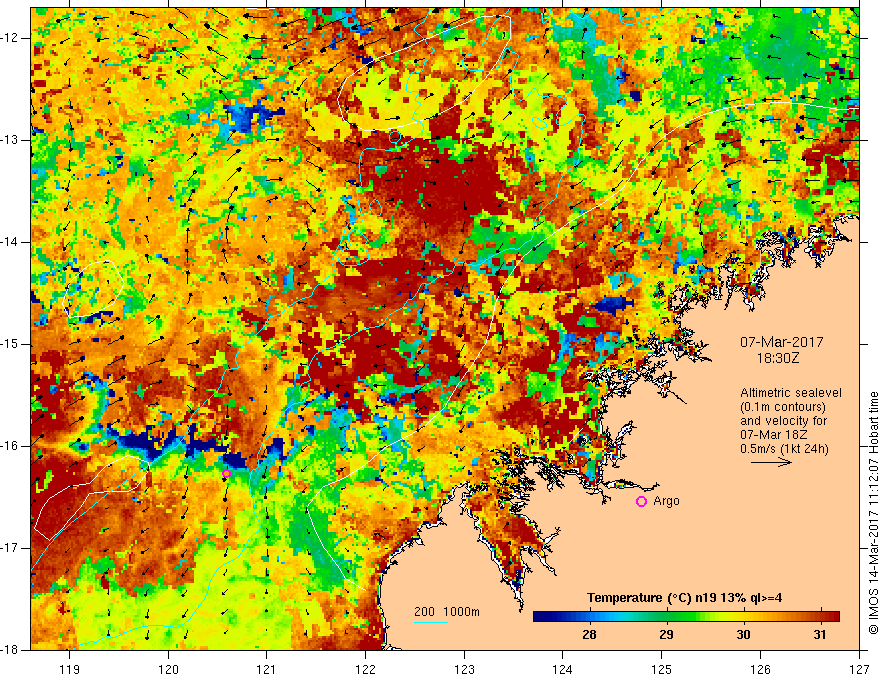This screenshot has height=680, width=880.
Task: Click the 'Altimetric sealevel' caption
Action: point(791,393)
